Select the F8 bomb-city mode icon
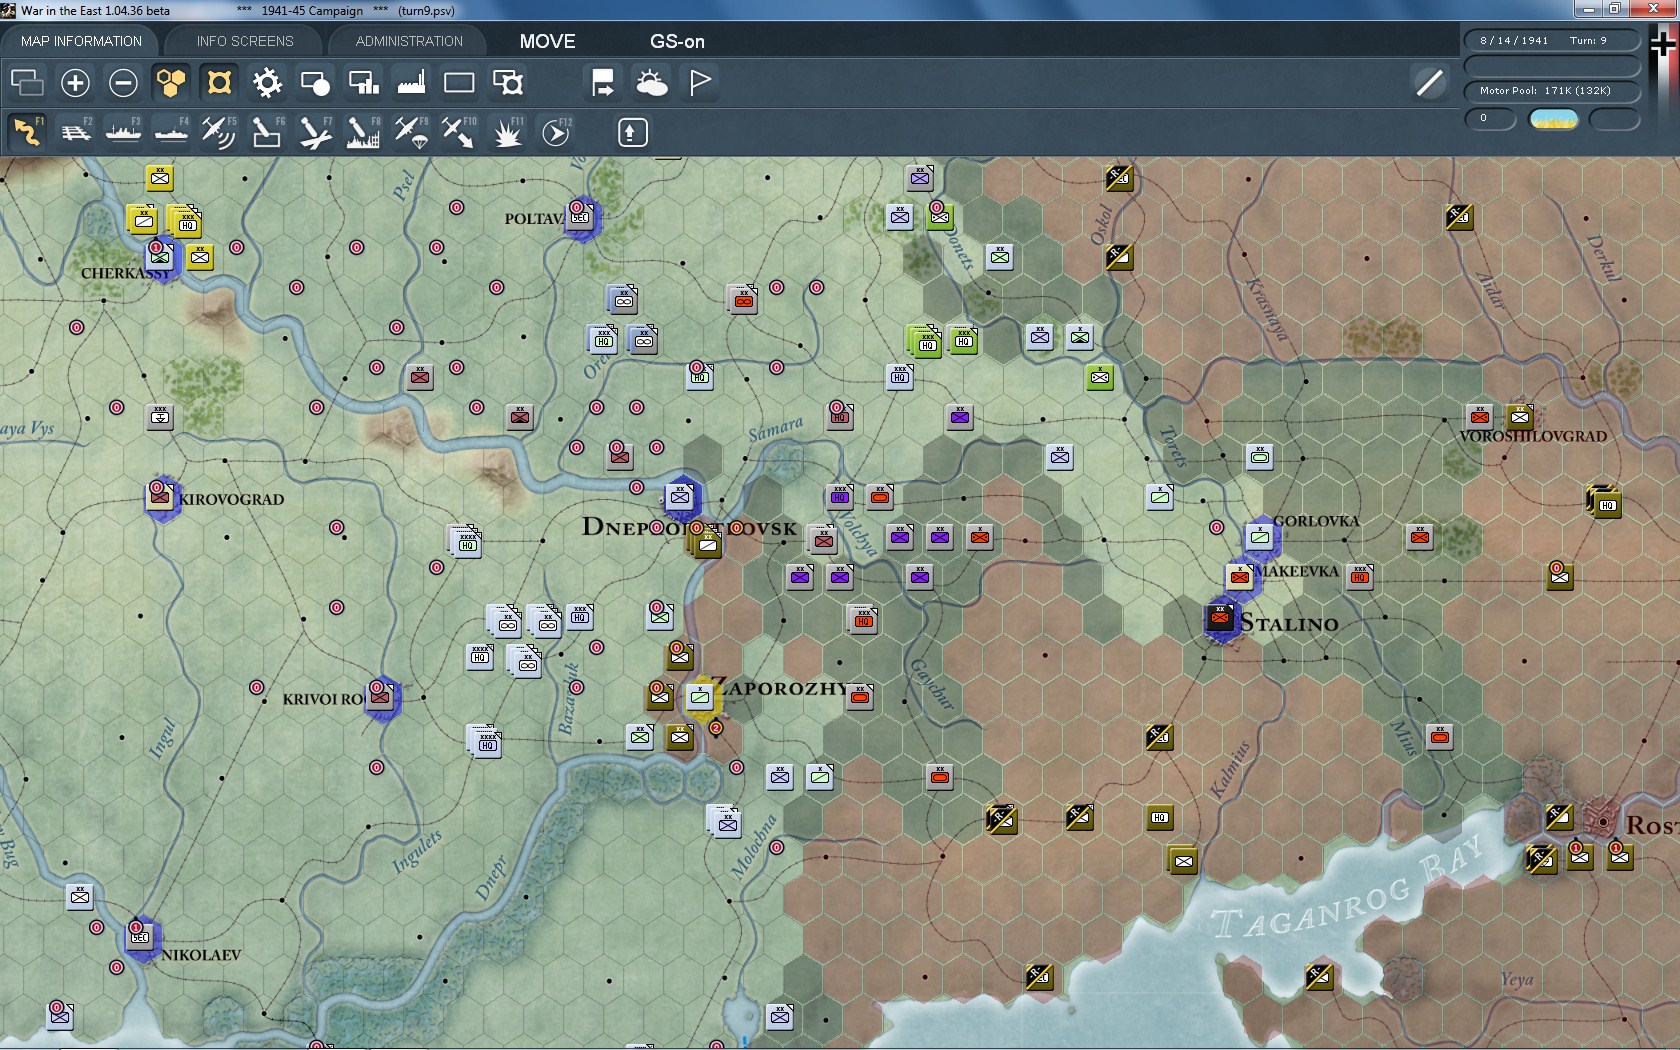The width and height of the screenshot is (1680, 1050). [363, 131]
